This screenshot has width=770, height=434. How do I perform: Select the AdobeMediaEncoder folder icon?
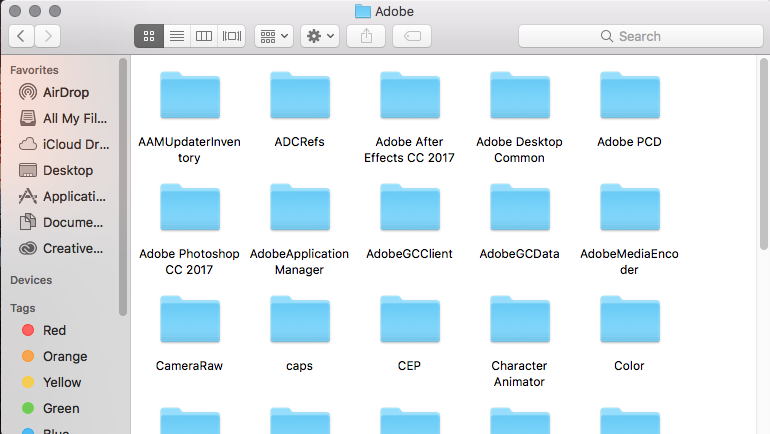pyautogui.click(x=630, y=207)
